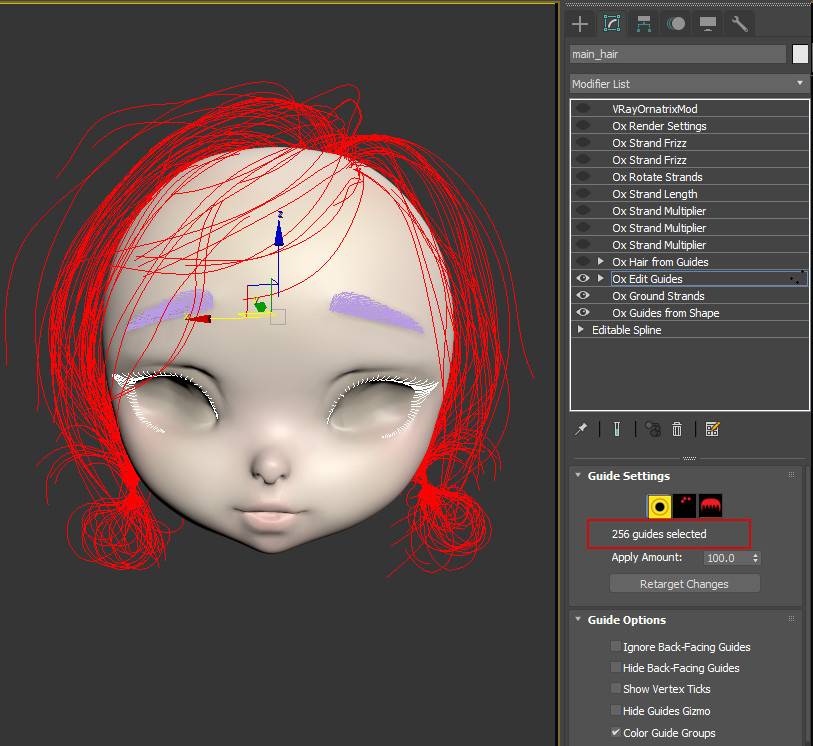Open the Motion panel tab

click(676, 24)
